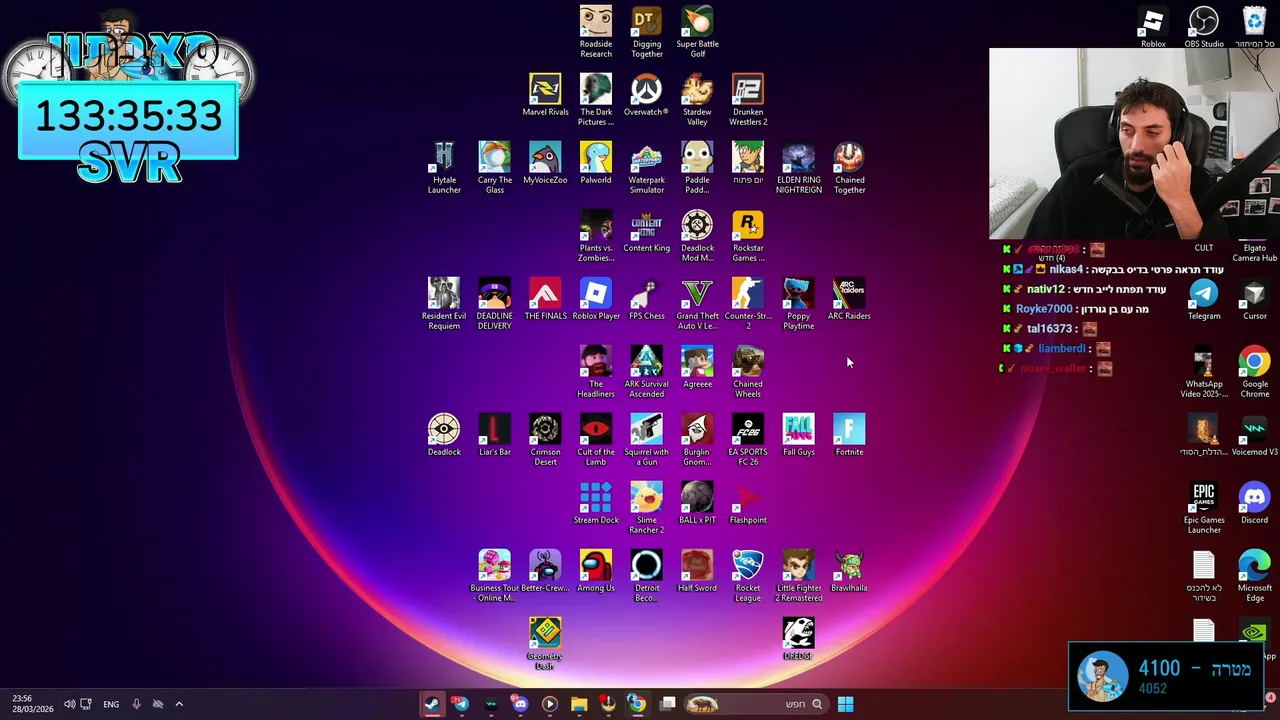
Task: Open Resident Evil Requiem shortcut
Action: point(444,303)
